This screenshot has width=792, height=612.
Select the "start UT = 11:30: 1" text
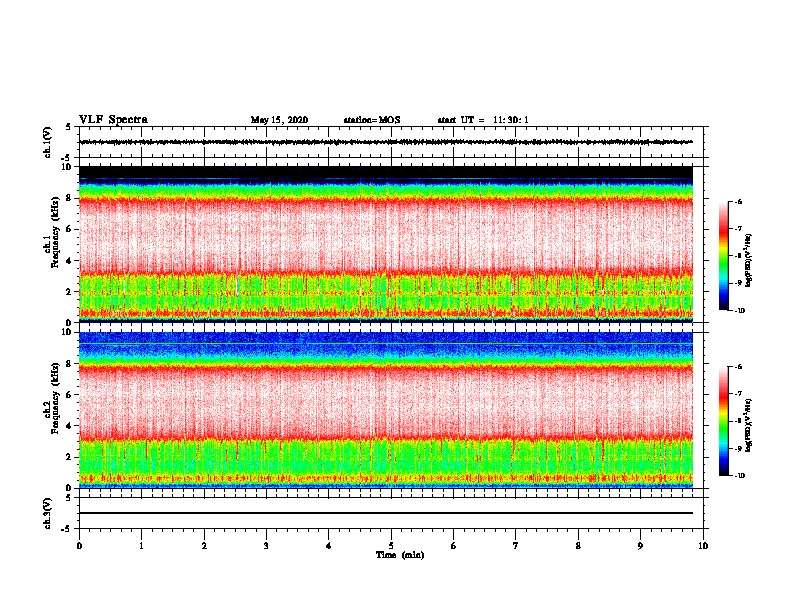coord(483,120)
